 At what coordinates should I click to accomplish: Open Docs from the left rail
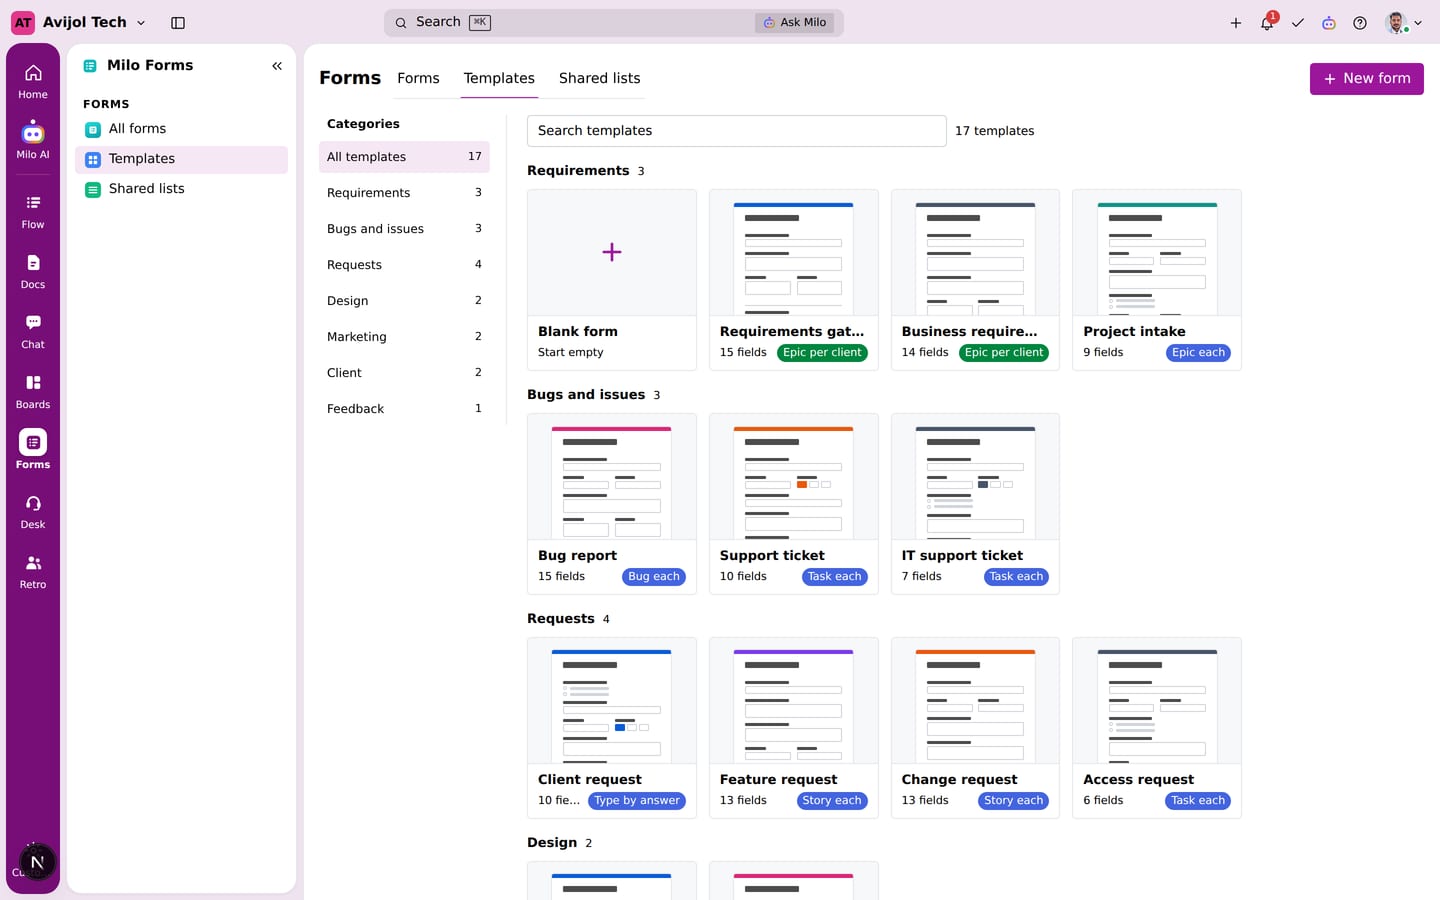pyautogui.click(x=33, y=271)
